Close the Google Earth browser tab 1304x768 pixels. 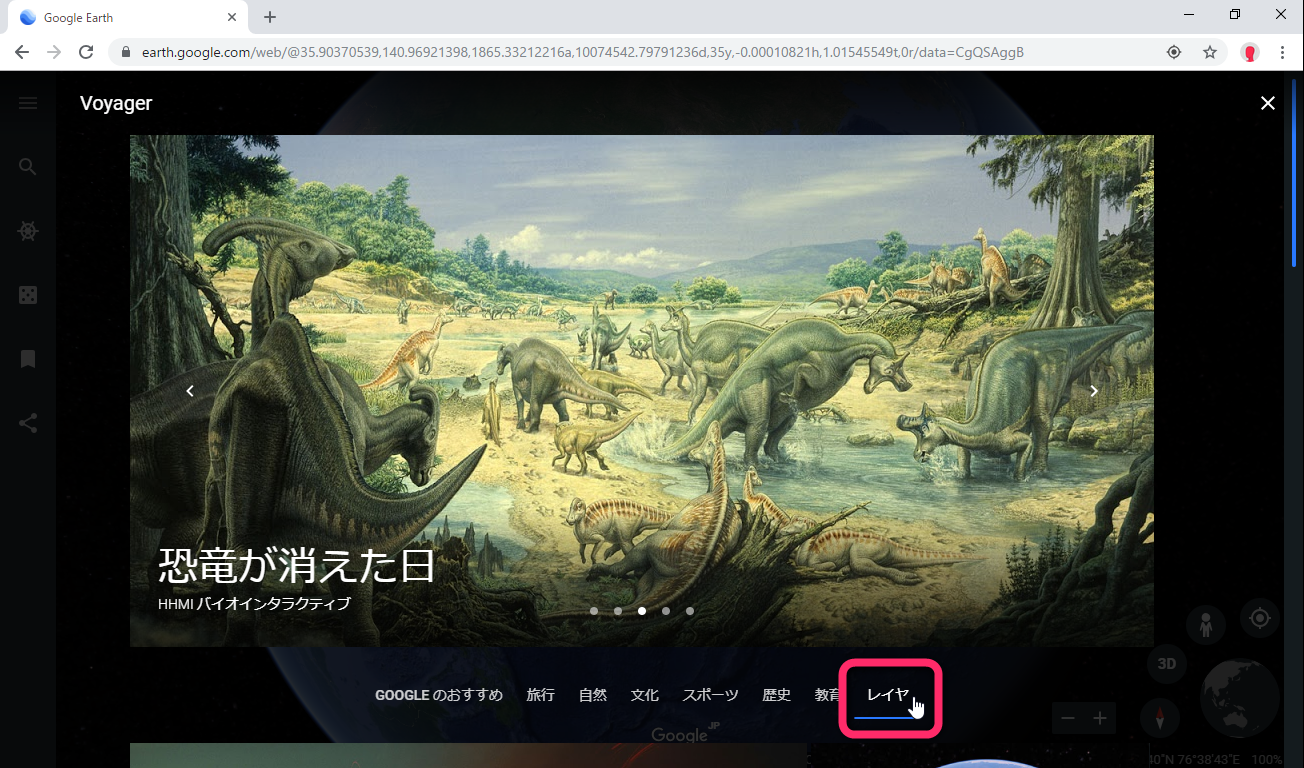tap(232, 17)
